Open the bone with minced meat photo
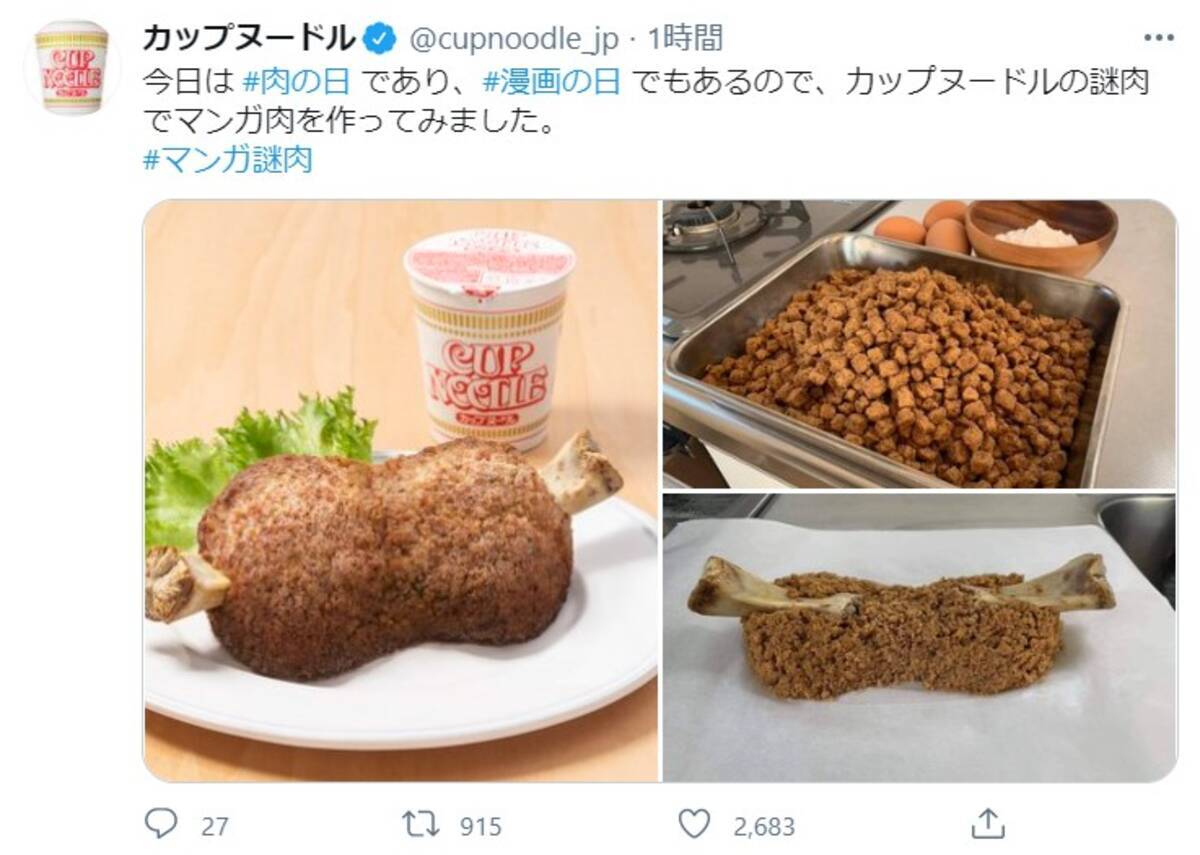This screenshot has height=855, width=1200. coord(919,637)
